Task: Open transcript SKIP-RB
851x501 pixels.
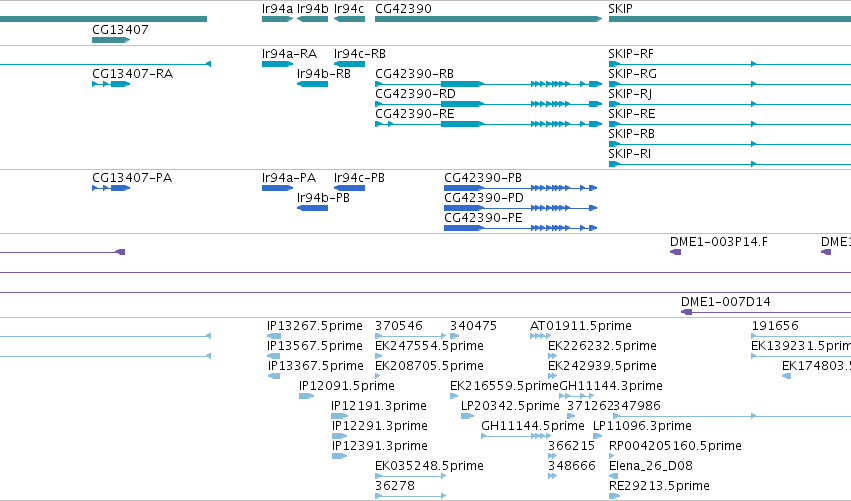Action: pyautogui.click(x=730, y=144)
